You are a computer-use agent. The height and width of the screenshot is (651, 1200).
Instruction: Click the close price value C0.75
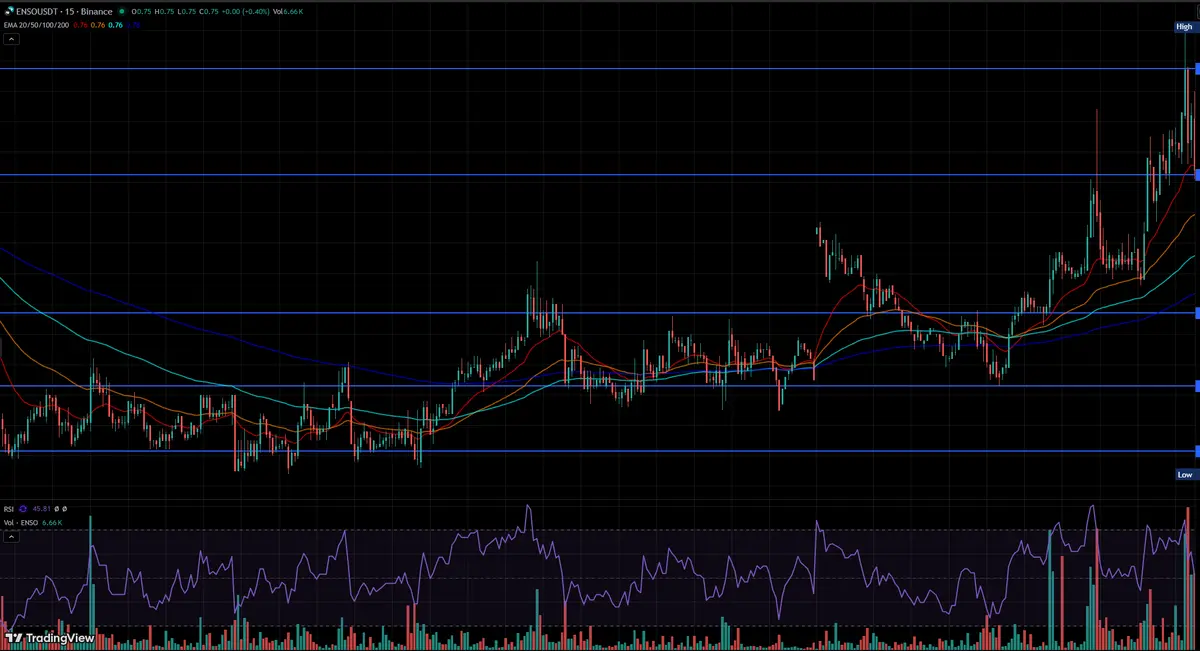pyautogui.click(x=209, y=11)
